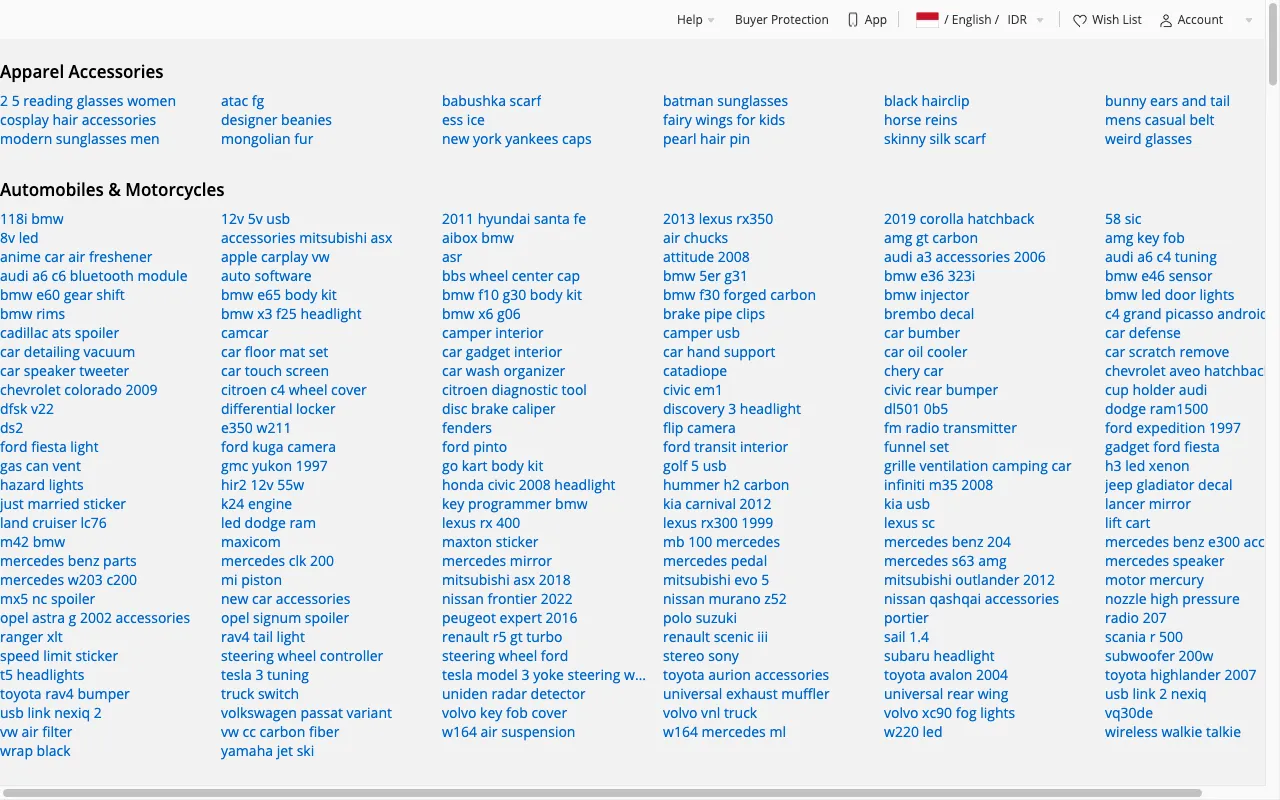
Task: Open 'designer beanies' link
Action: coord(276,120)
